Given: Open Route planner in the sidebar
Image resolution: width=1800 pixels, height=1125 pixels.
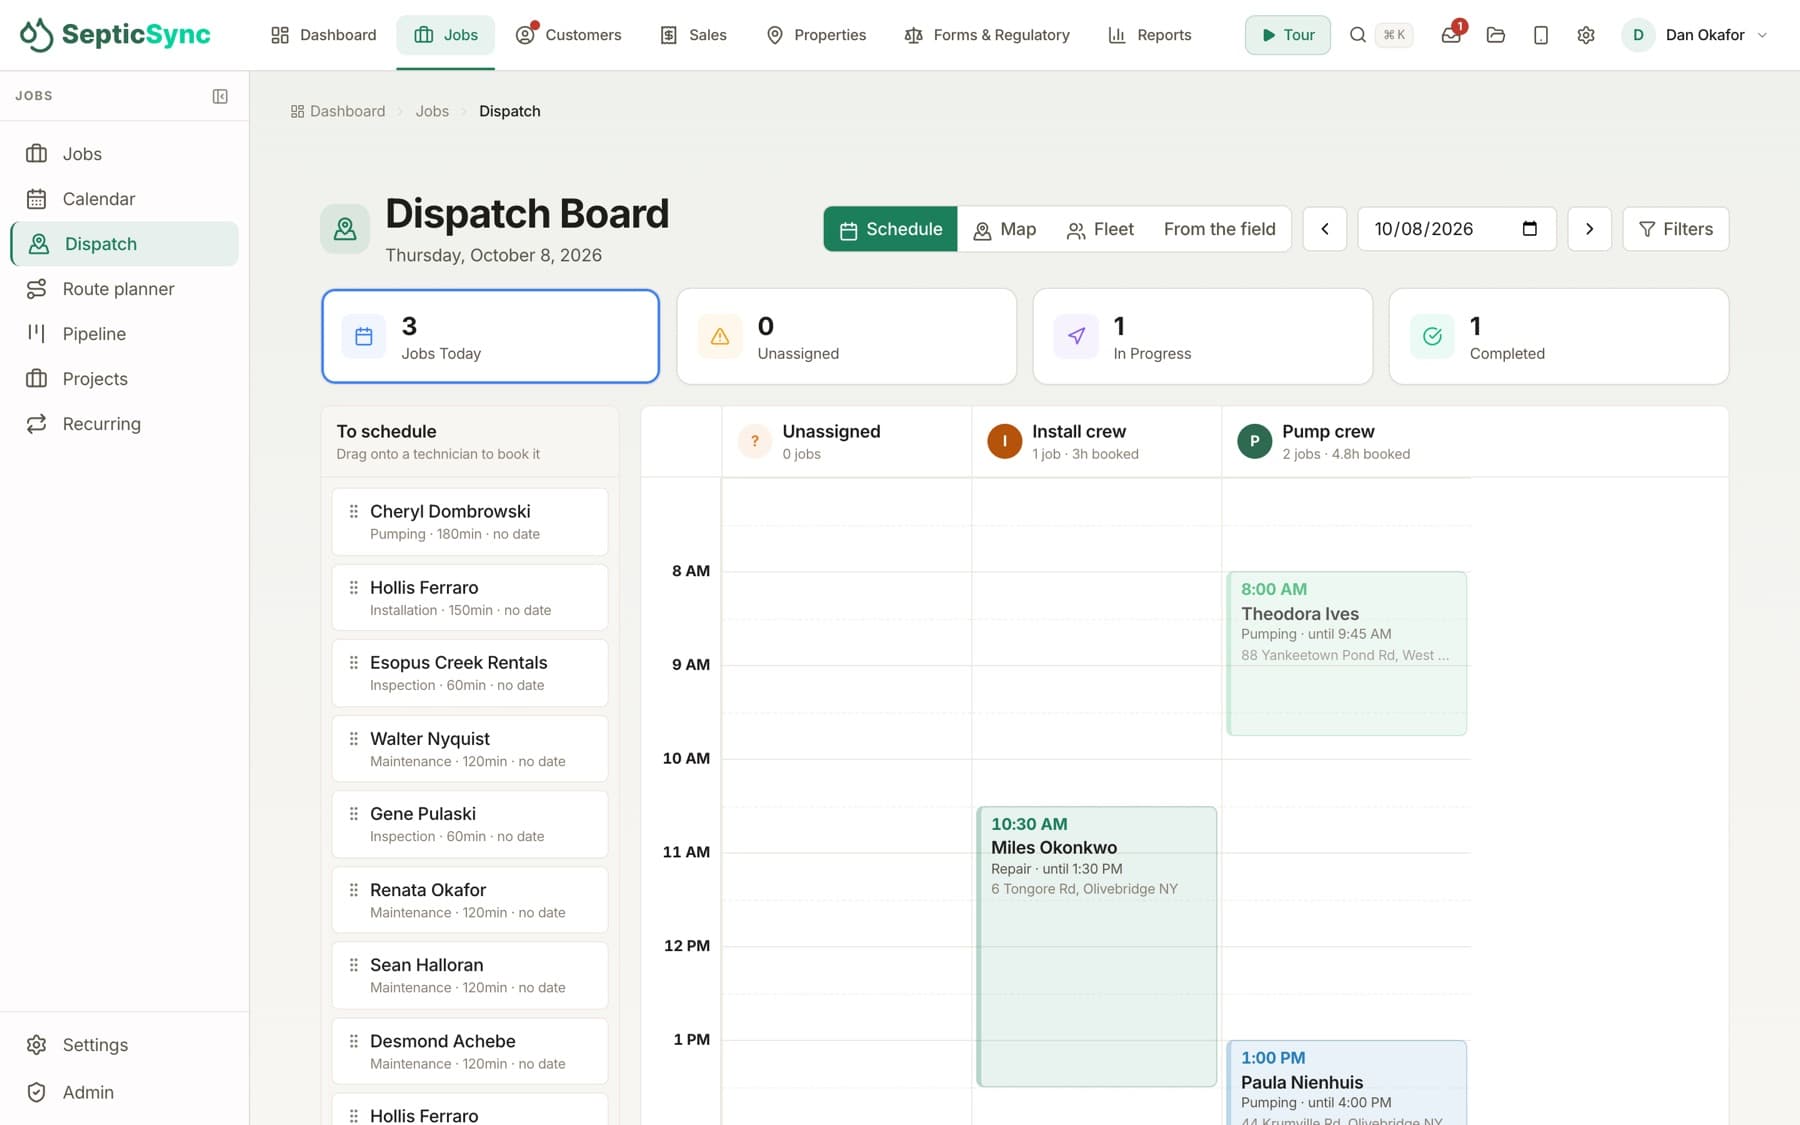Looking at the screenshot, I should coord(125,289).
